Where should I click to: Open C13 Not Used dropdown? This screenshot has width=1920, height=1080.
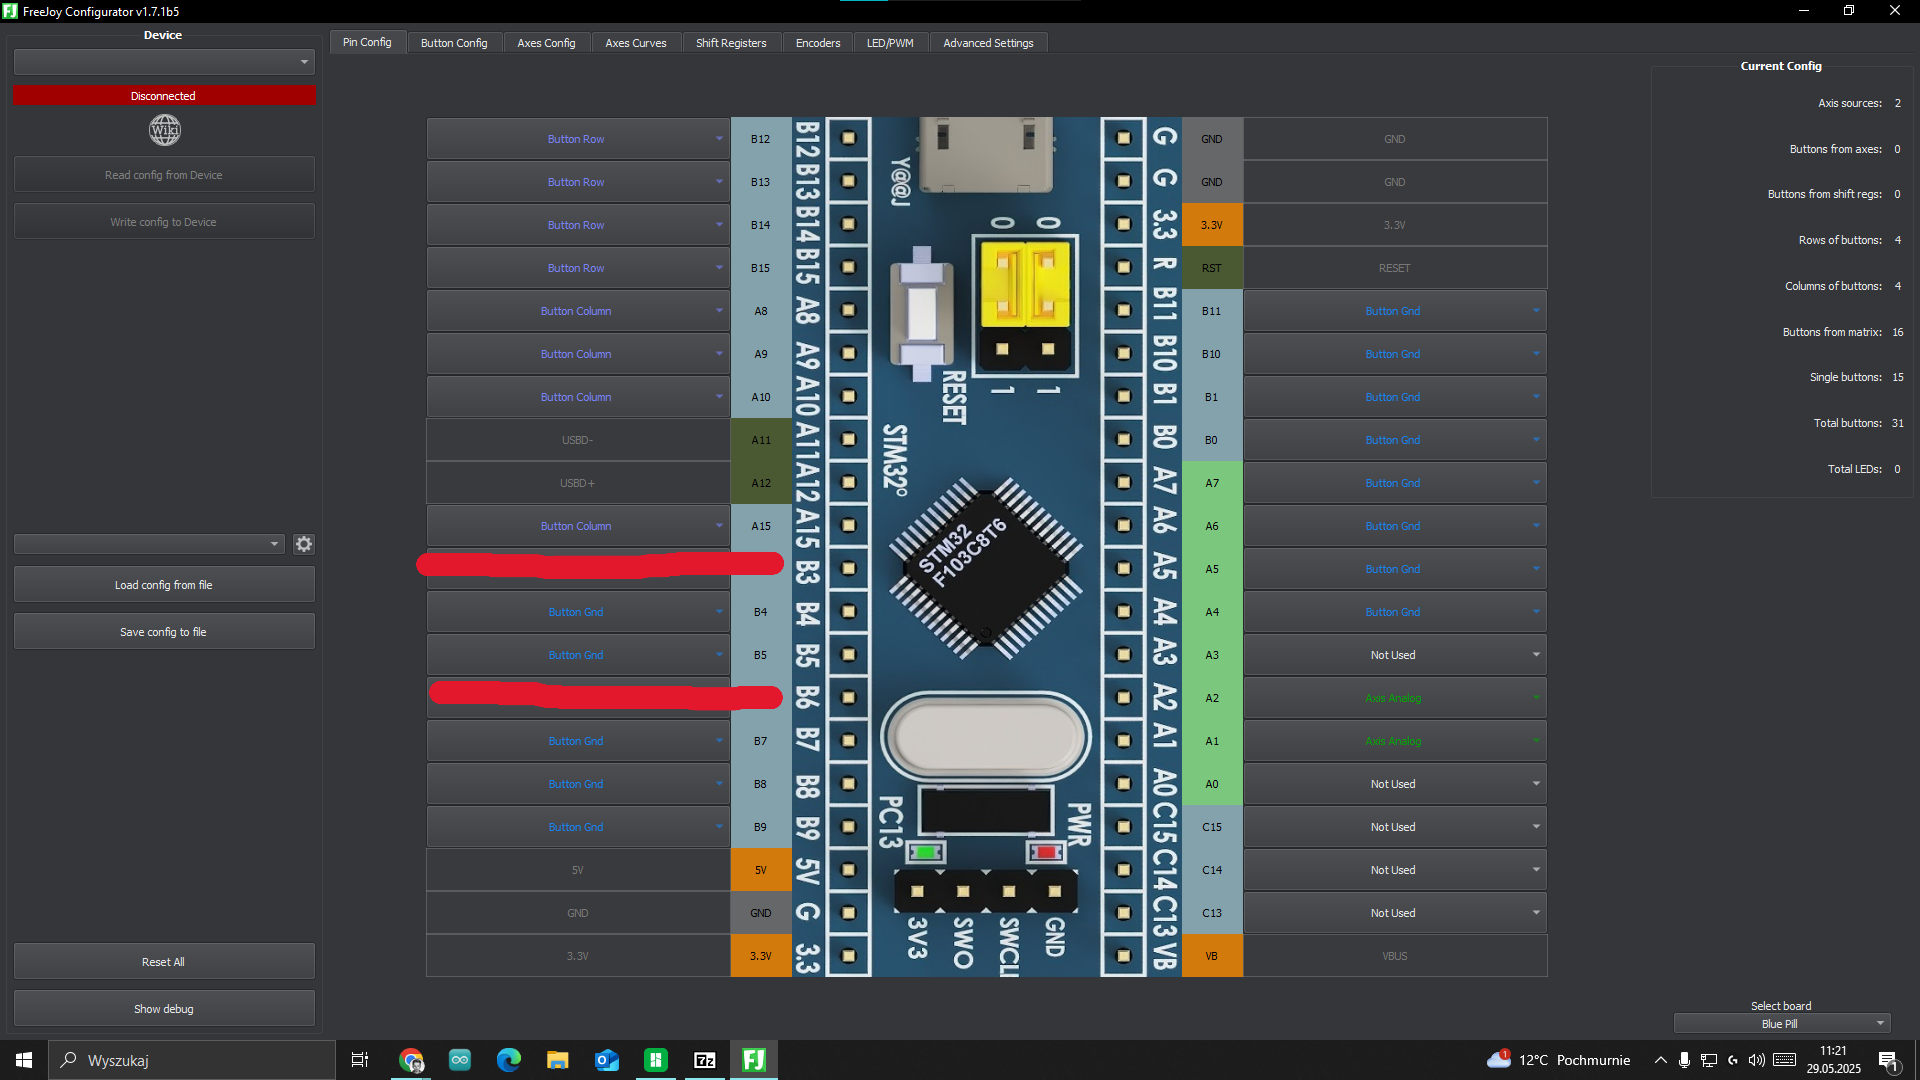point(1395,913)
